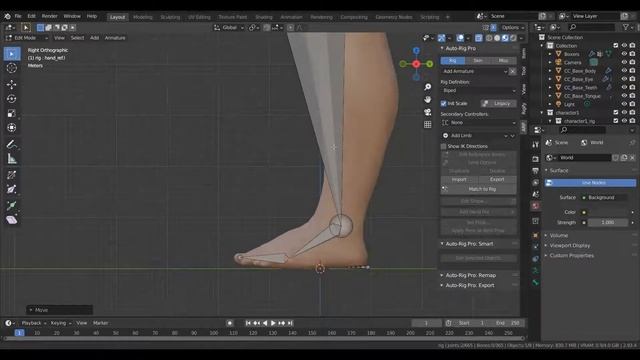Viewport: 640px width, 360px height.
Task: Switch perspective/orthographic grid icon
Action: pyautogui.click(x=427, y=124)
